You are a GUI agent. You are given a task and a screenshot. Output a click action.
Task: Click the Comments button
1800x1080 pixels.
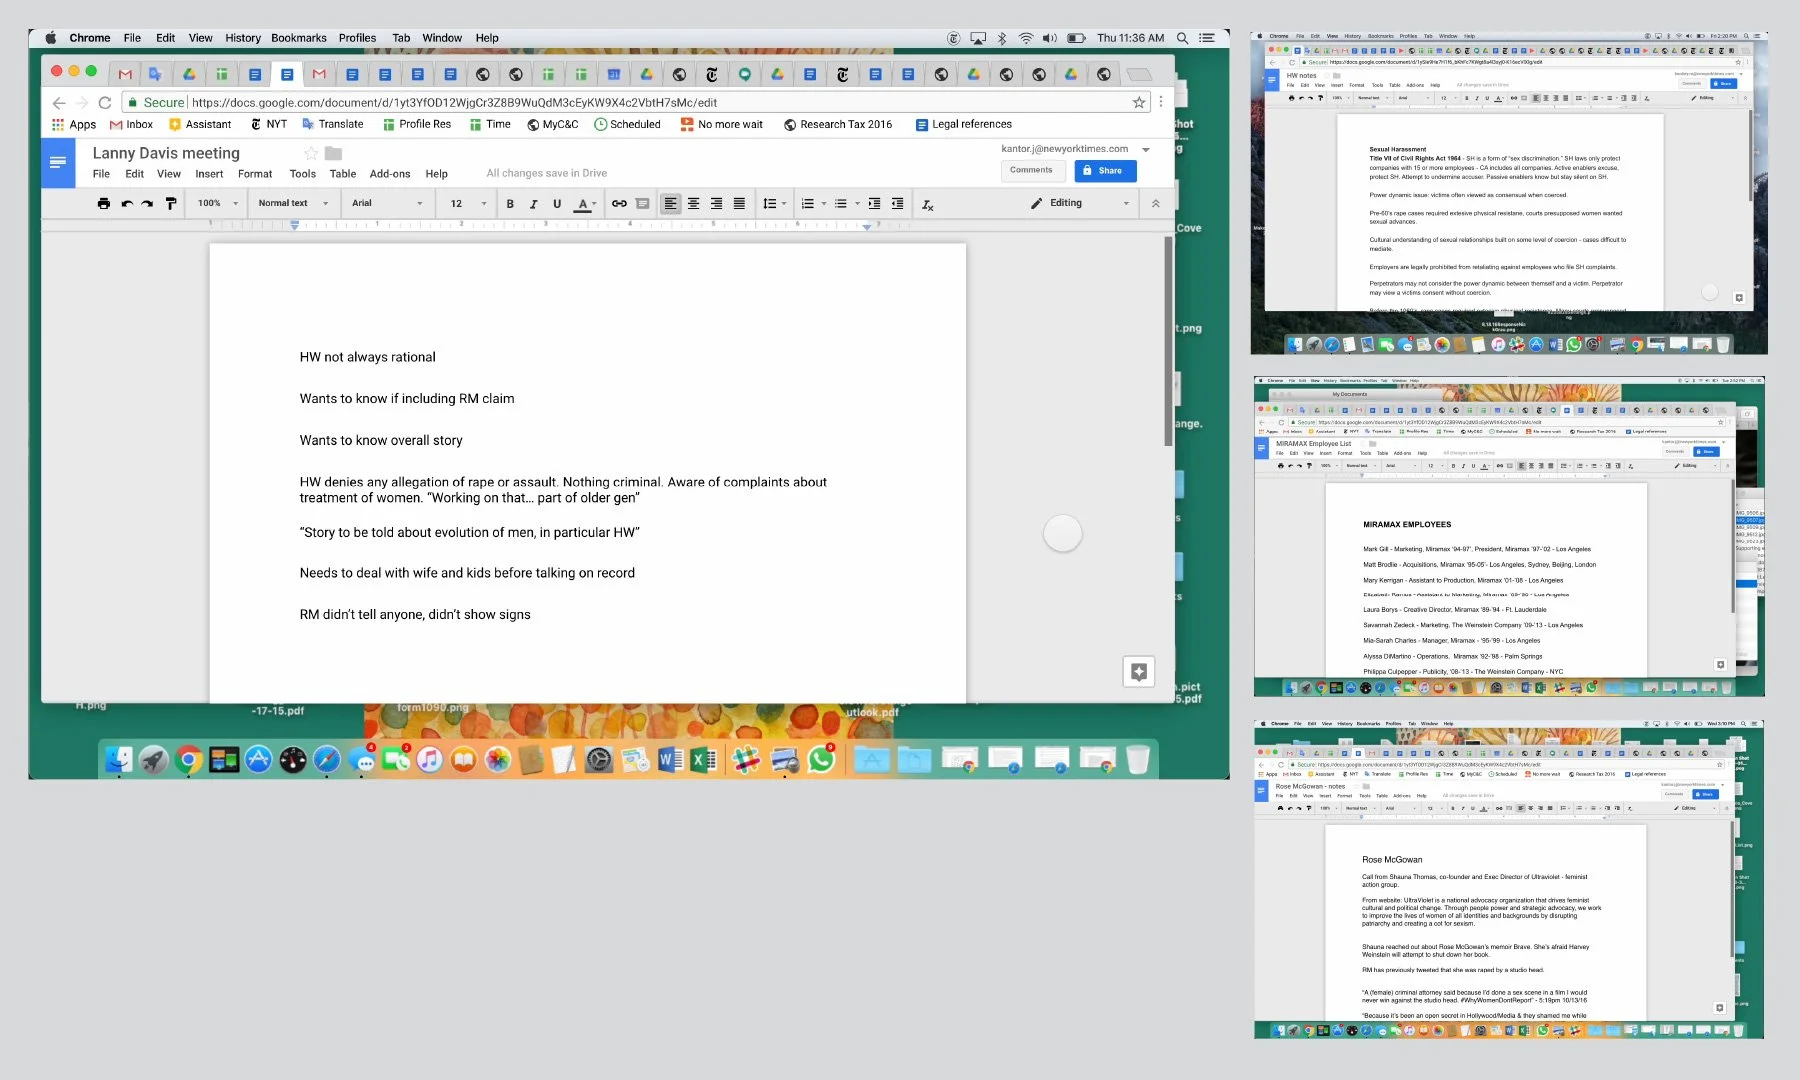pos(1031,171)
